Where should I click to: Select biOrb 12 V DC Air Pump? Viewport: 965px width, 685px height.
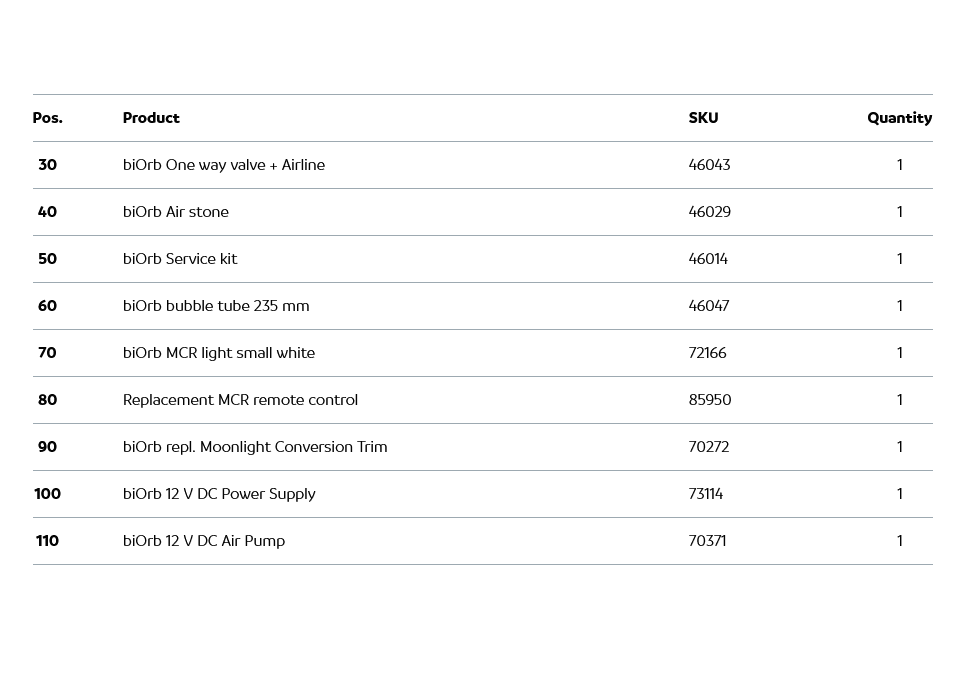(204, 541)
